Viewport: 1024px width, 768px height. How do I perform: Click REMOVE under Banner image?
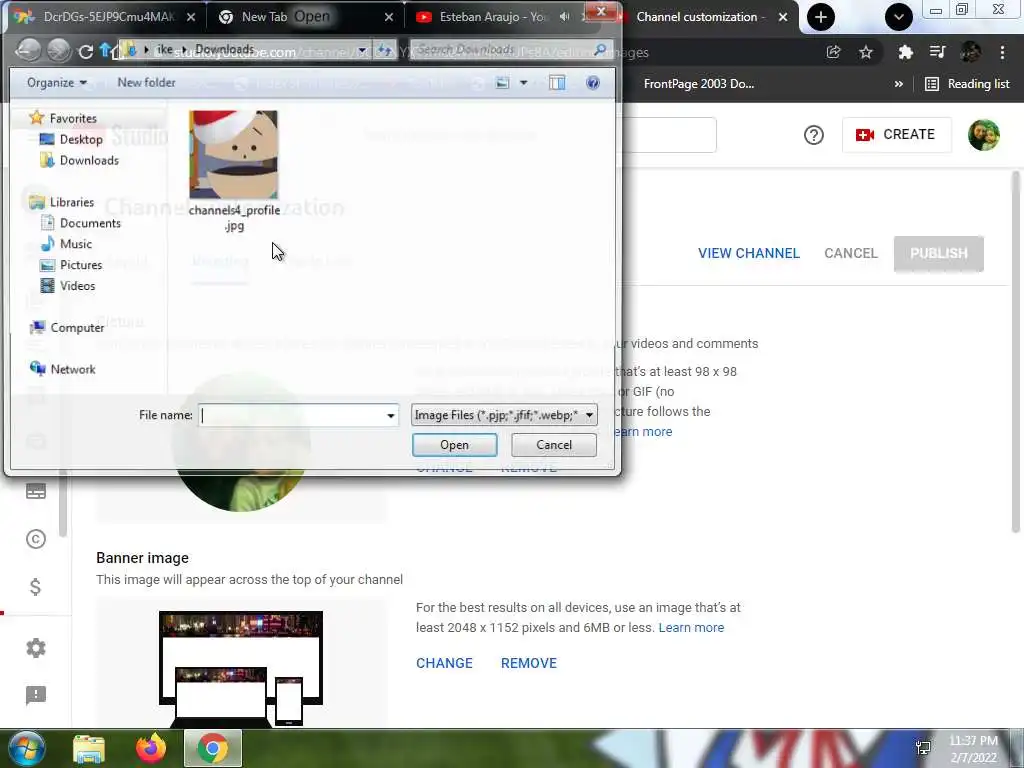529,664
